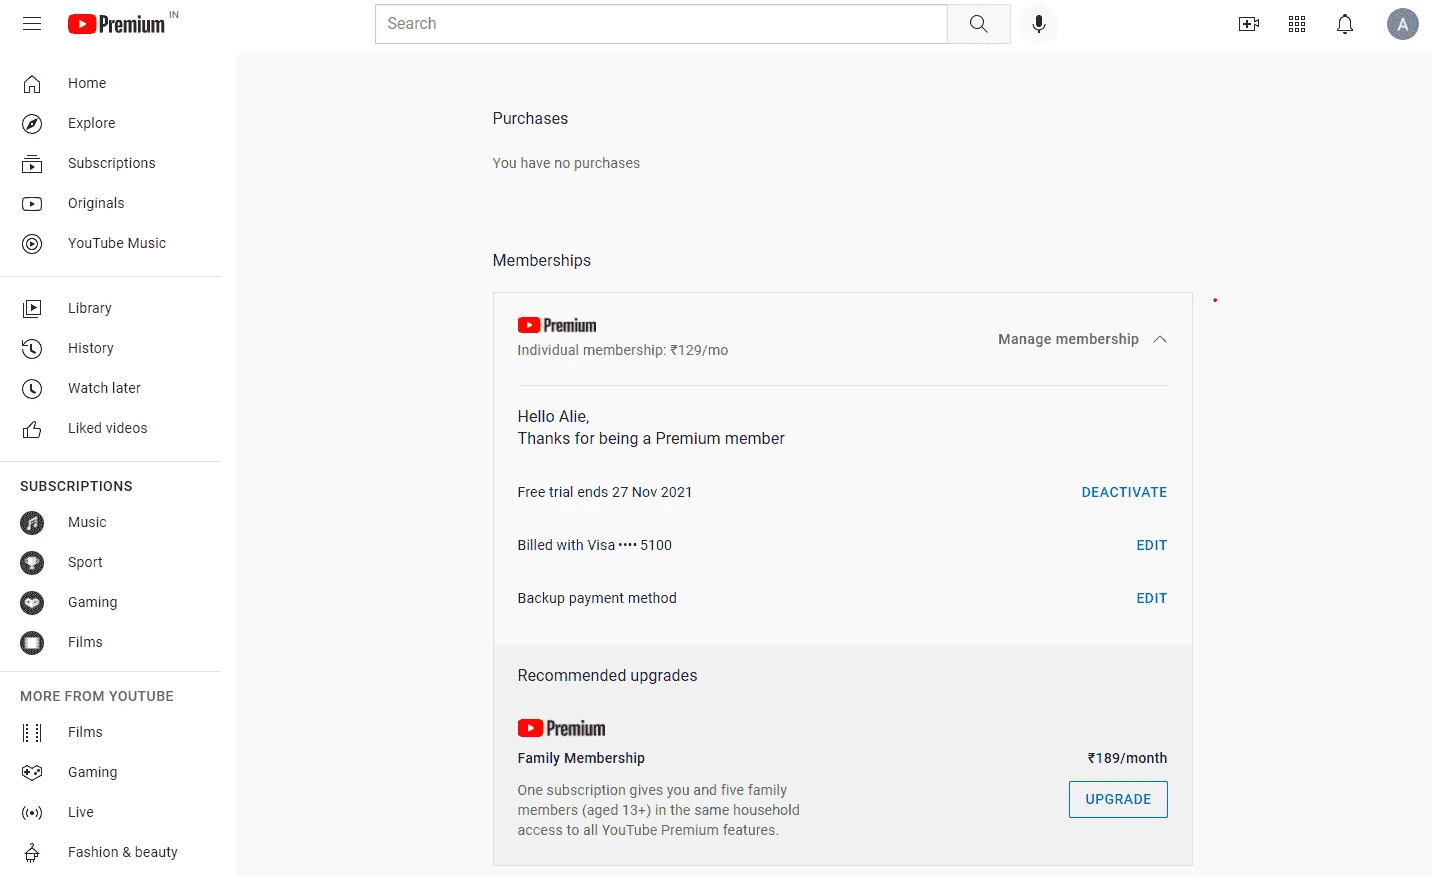Collapse the Manage membership section

[x=1083, y=339]
